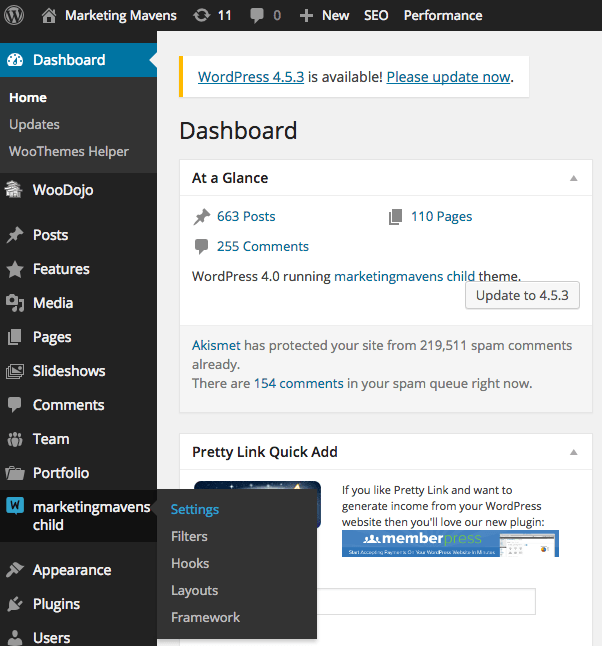Click the blue W theme icon

coord(15,505)
